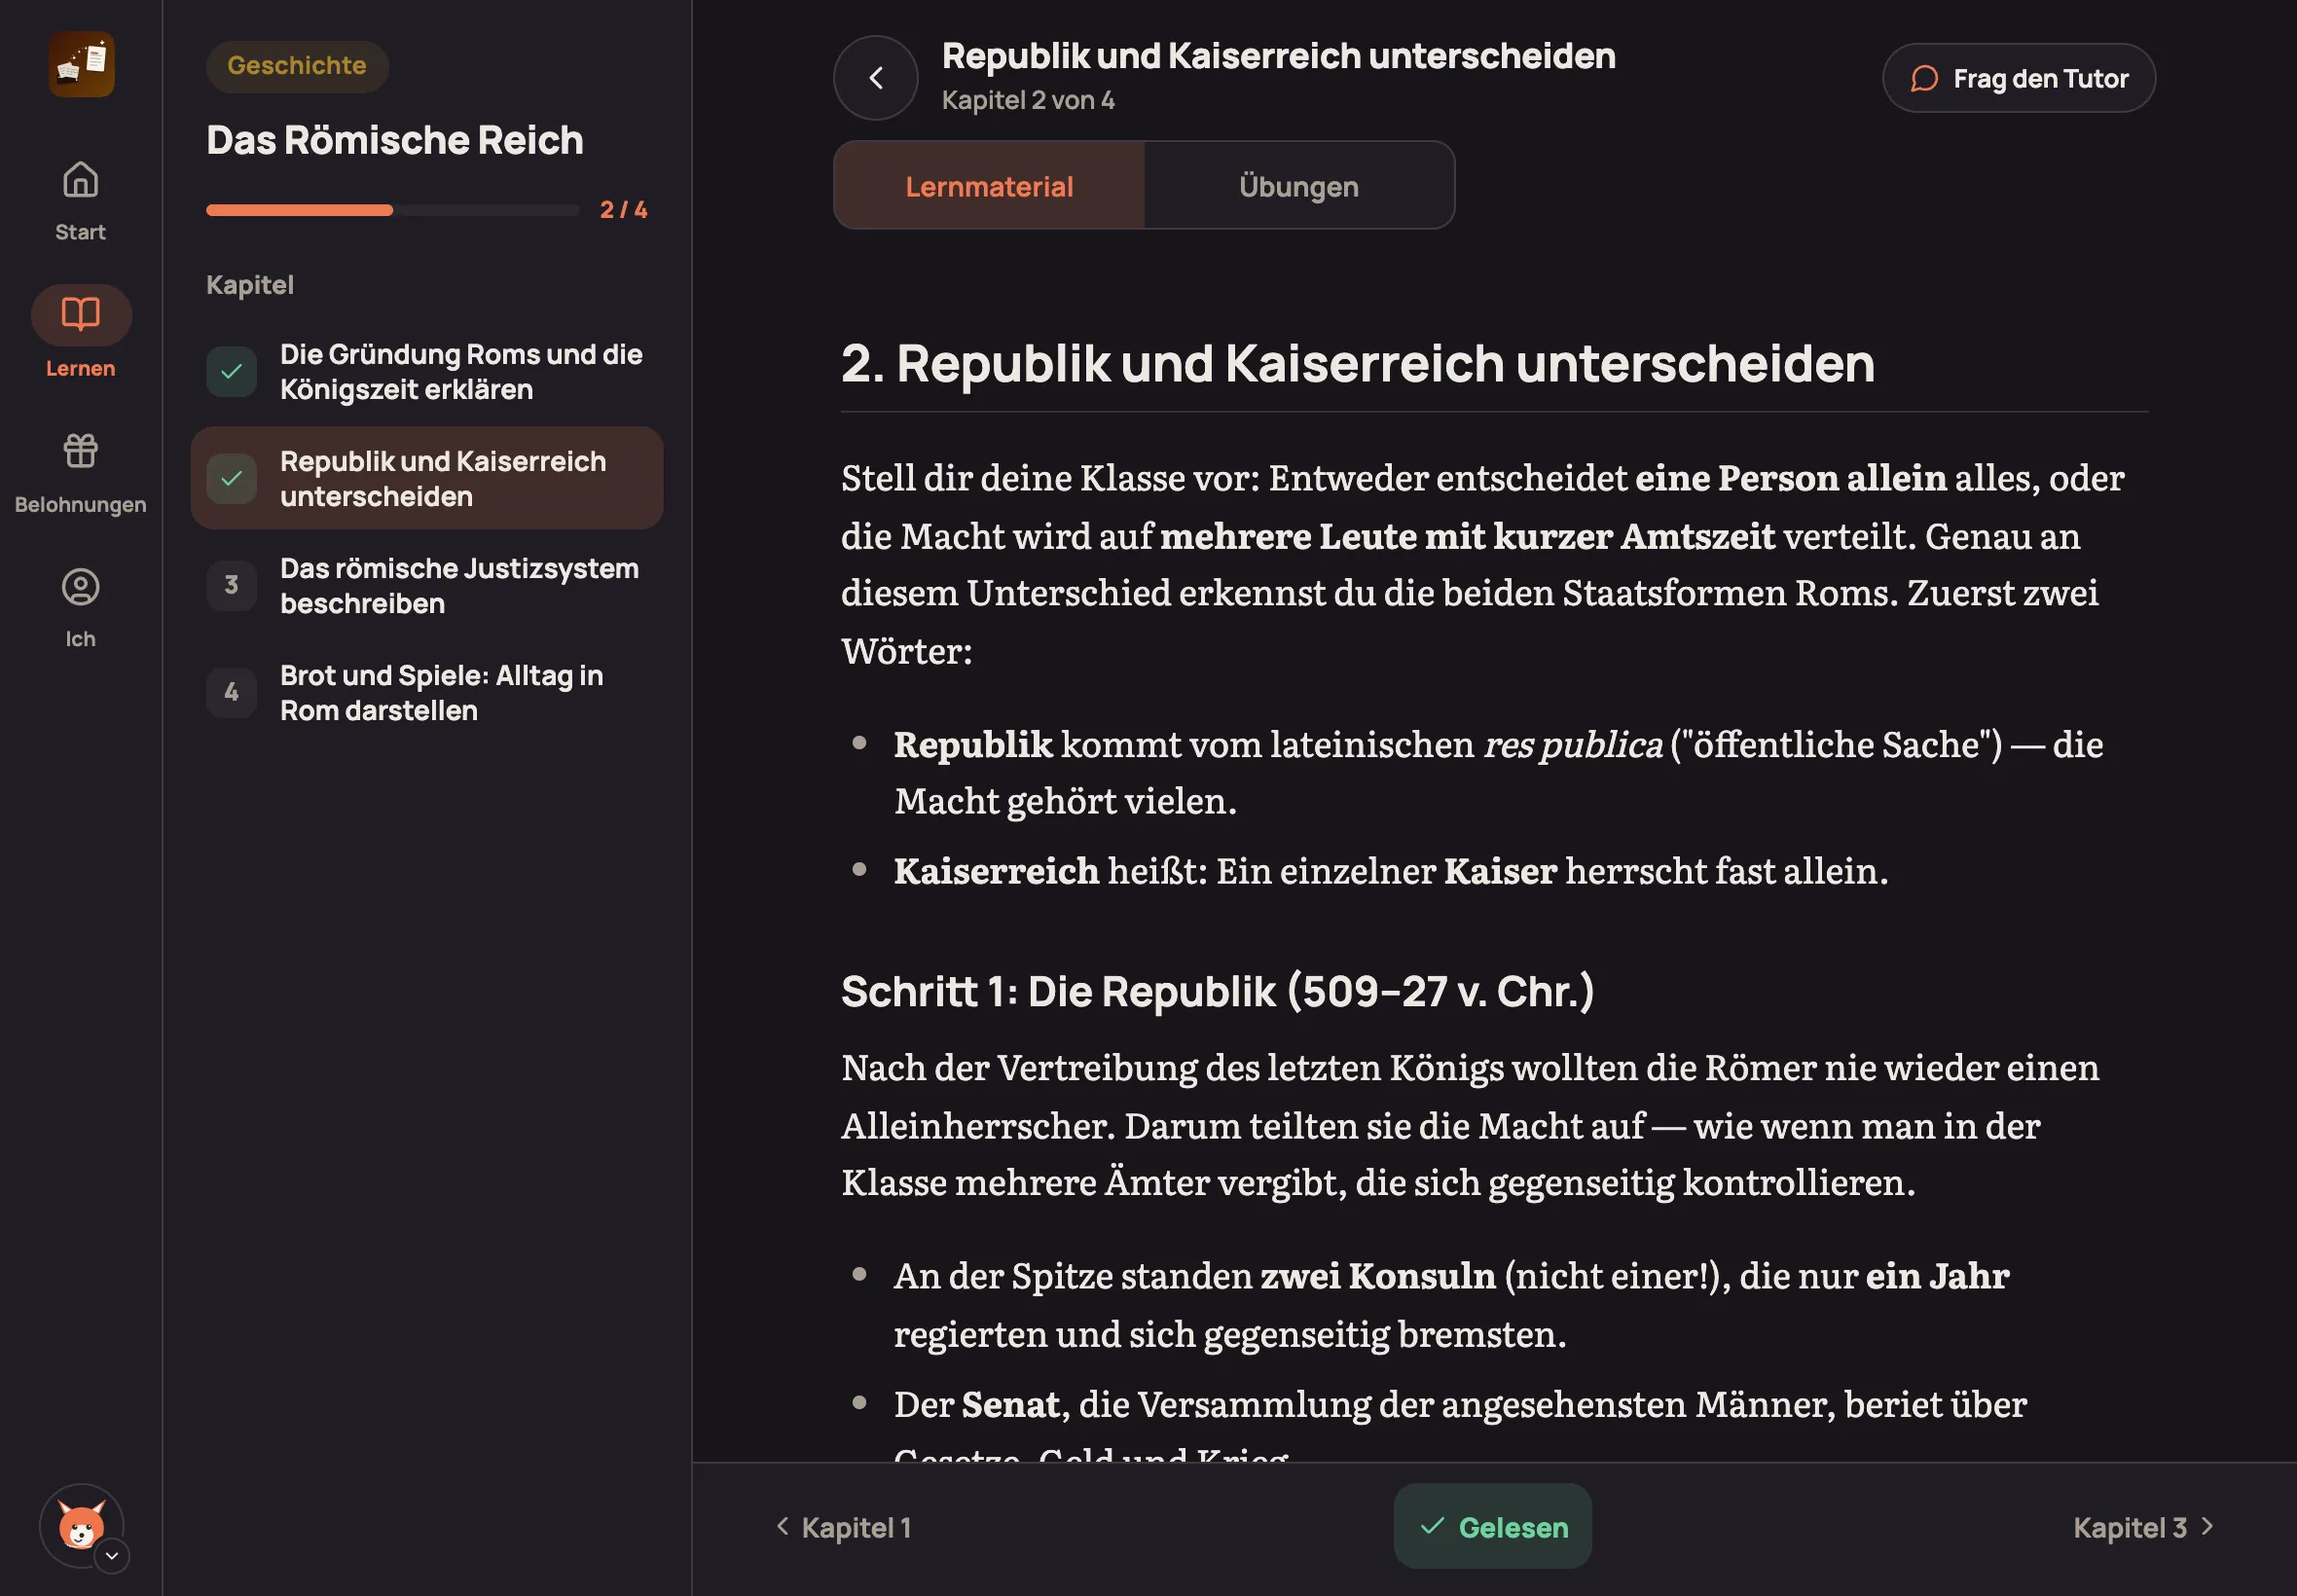Image resolution: width=2297 pixels, height=1596 pixels.
Task: Click the course progress bar
Action: coord(393,210)
